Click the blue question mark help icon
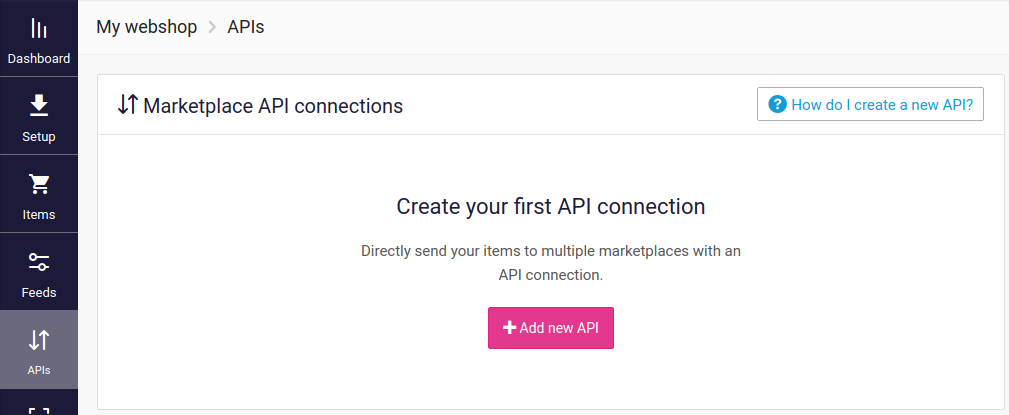This screenshot has width=1009, height=415. 777,104
